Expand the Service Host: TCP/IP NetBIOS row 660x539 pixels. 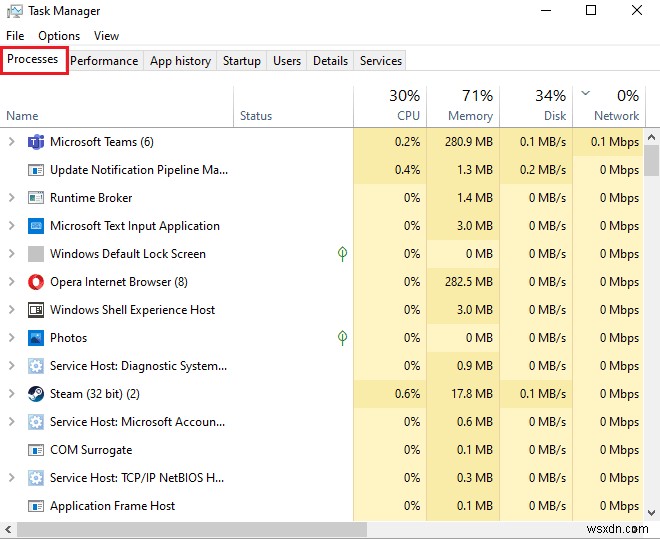pos(12,478)
